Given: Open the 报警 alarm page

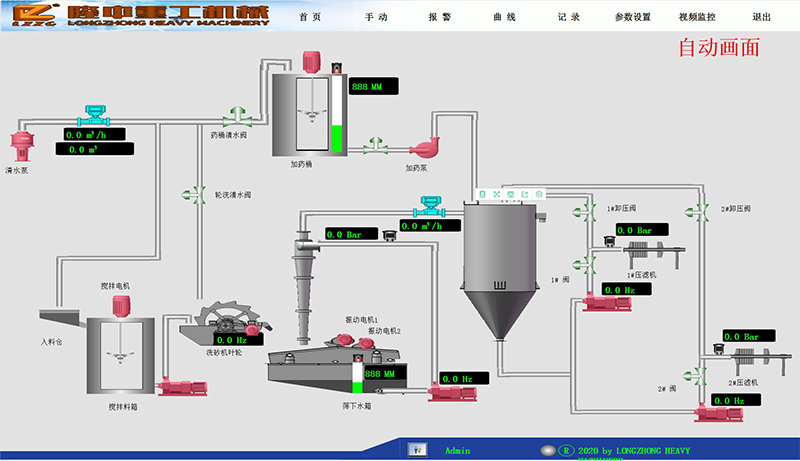Looking at the screenshot, I should 440,17.
